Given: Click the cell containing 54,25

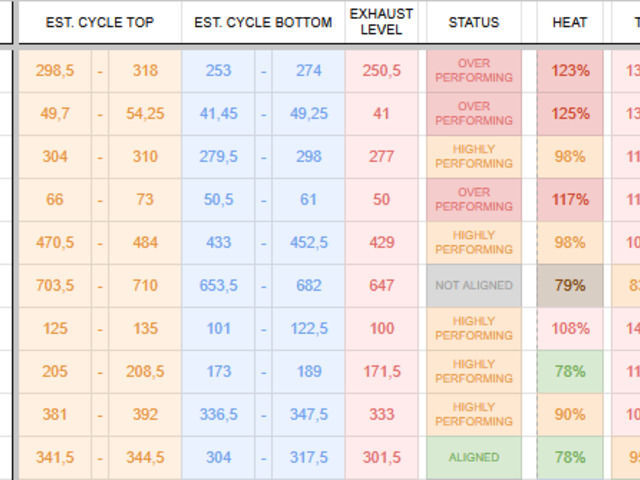Looking at the screenshot, I should [145, 114].
